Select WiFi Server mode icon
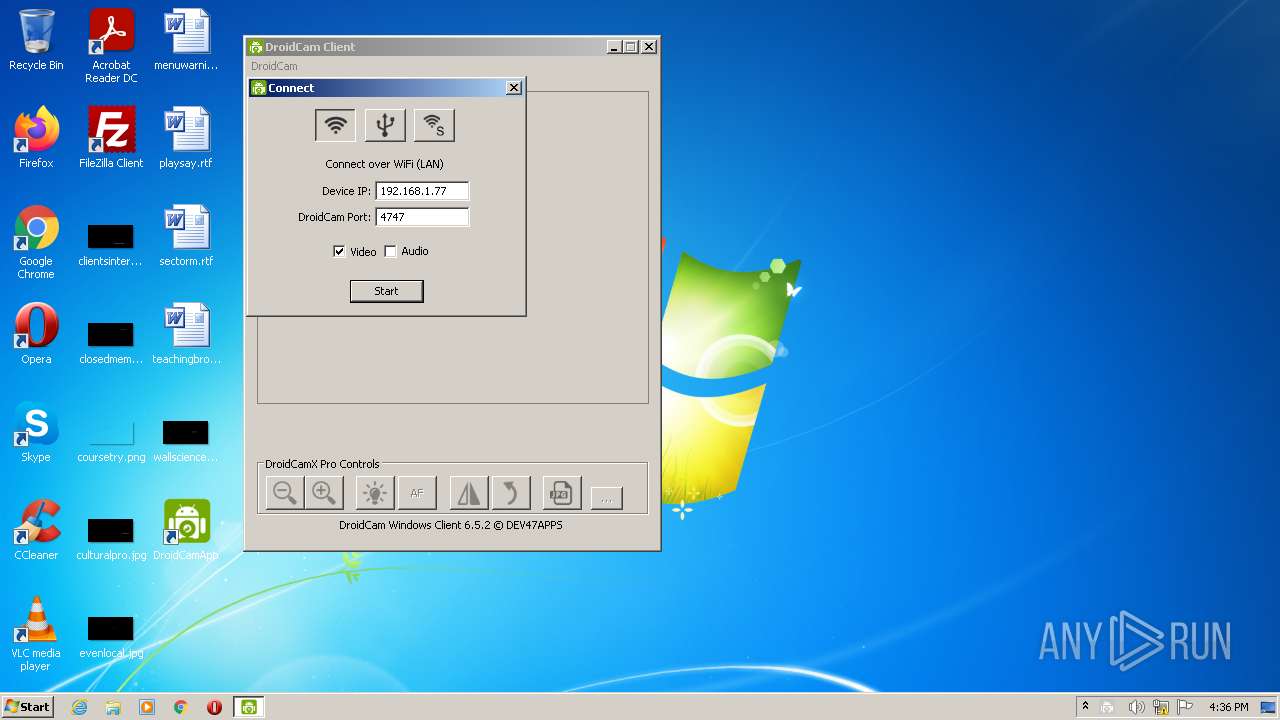Image resolution: width=1280 pixels, height=720 pixels. [434, 125]
